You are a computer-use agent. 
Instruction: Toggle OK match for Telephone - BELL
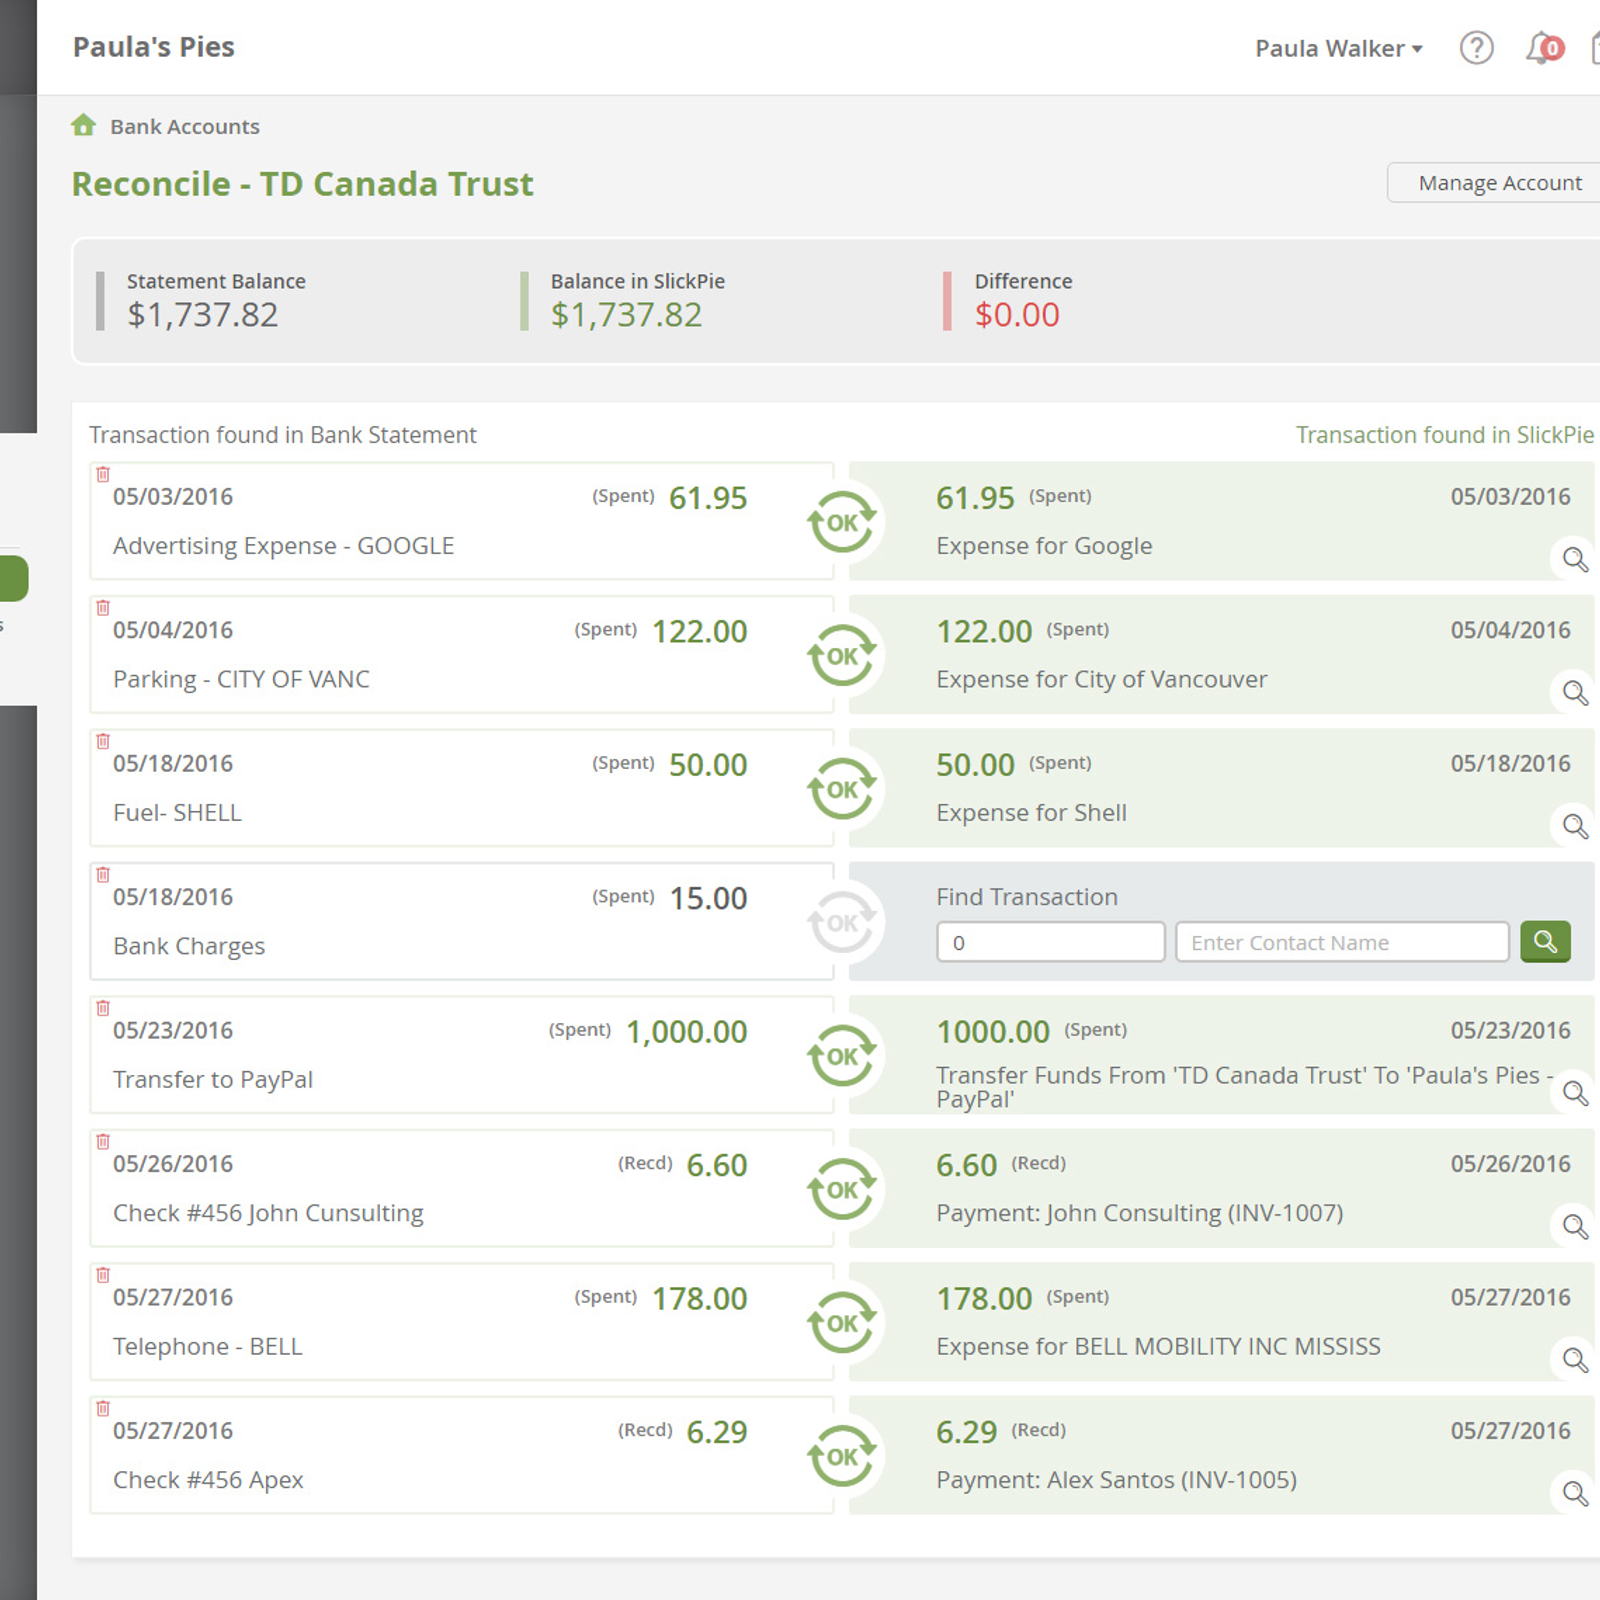pyautogui.click(x=842, y=1322)
